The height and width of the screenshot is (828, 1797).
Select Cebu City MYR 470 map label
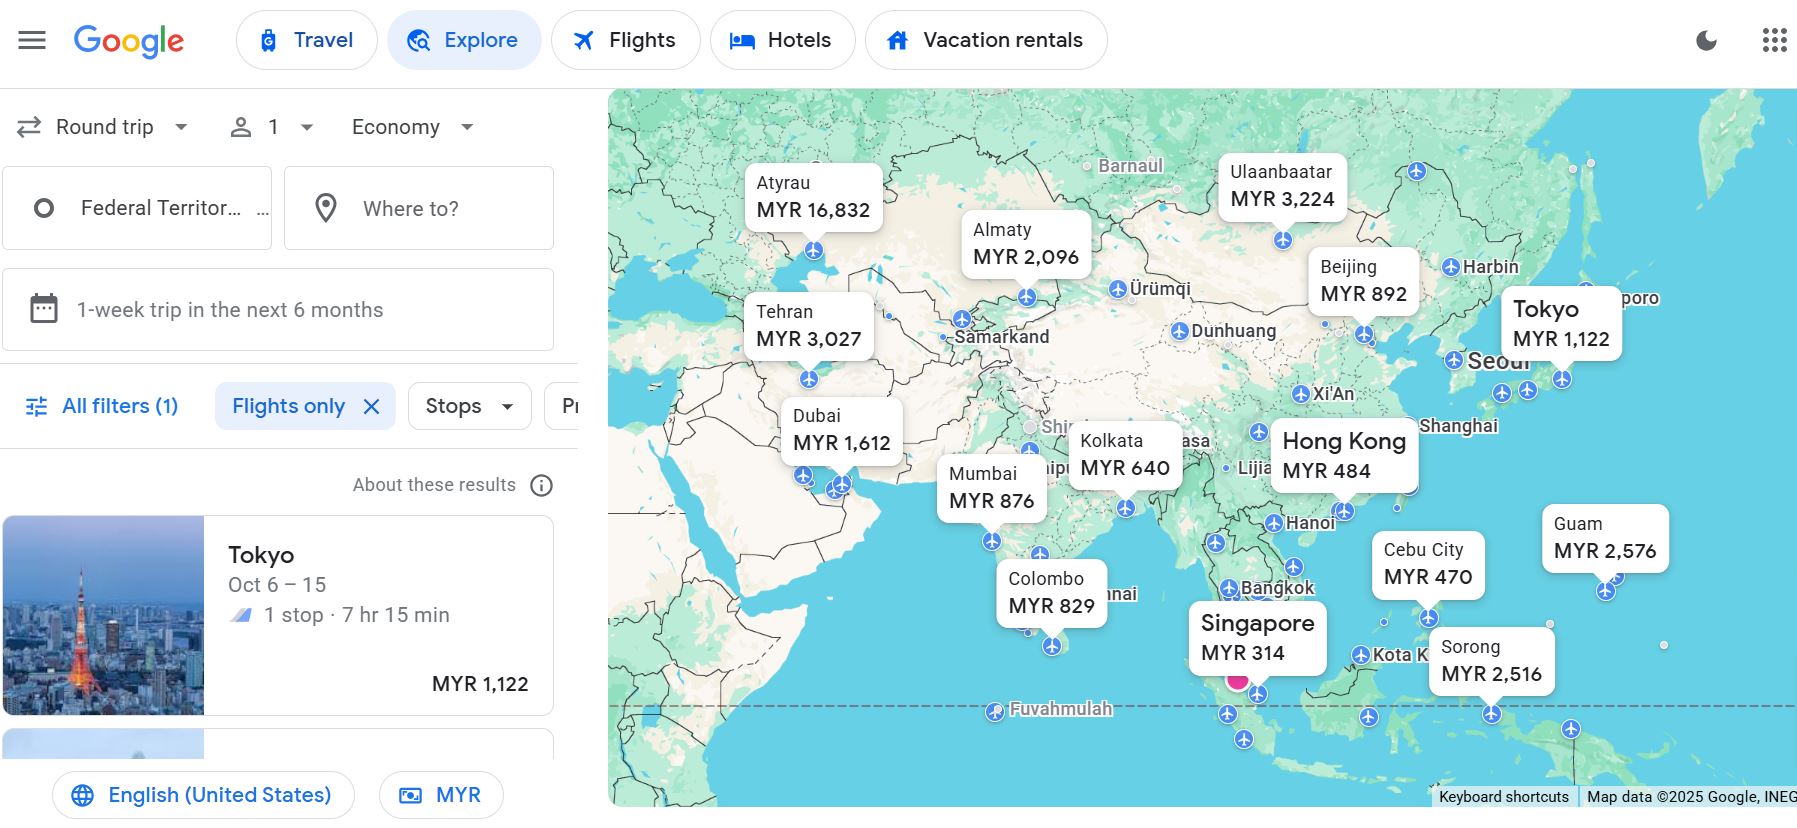tap(1428, 564)
